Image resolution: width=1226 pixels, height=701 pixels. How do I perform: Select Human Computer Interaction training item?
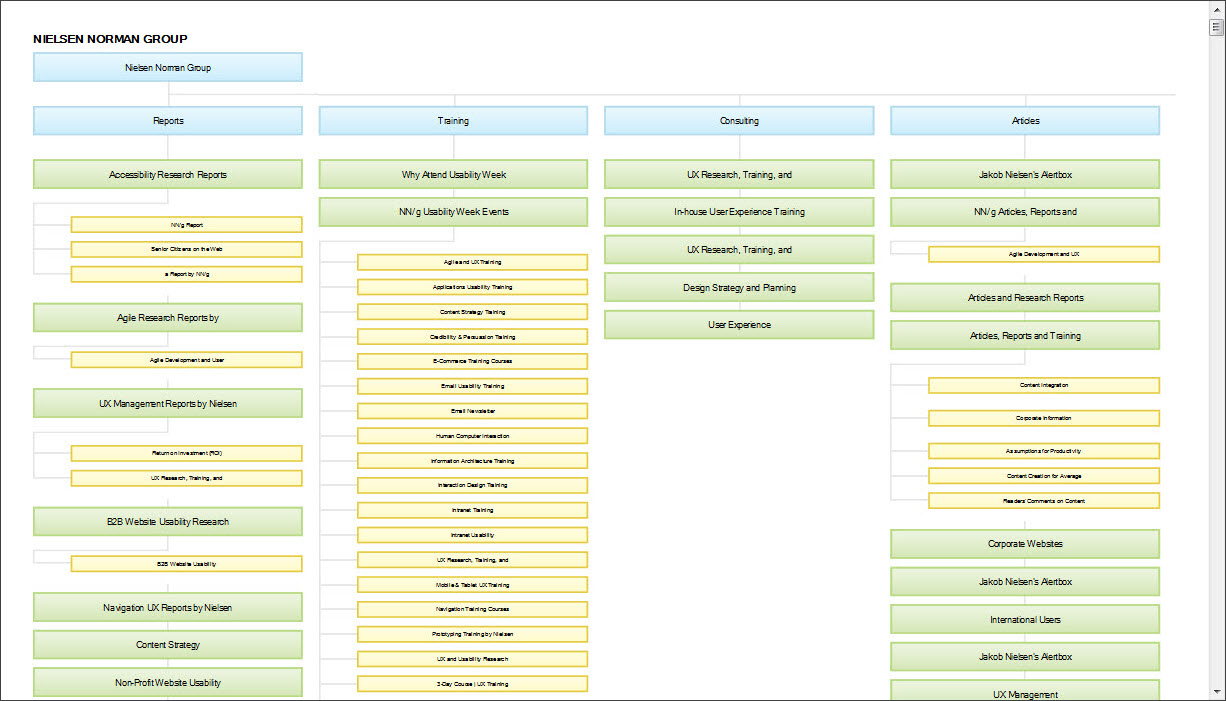tap(472, 435)
